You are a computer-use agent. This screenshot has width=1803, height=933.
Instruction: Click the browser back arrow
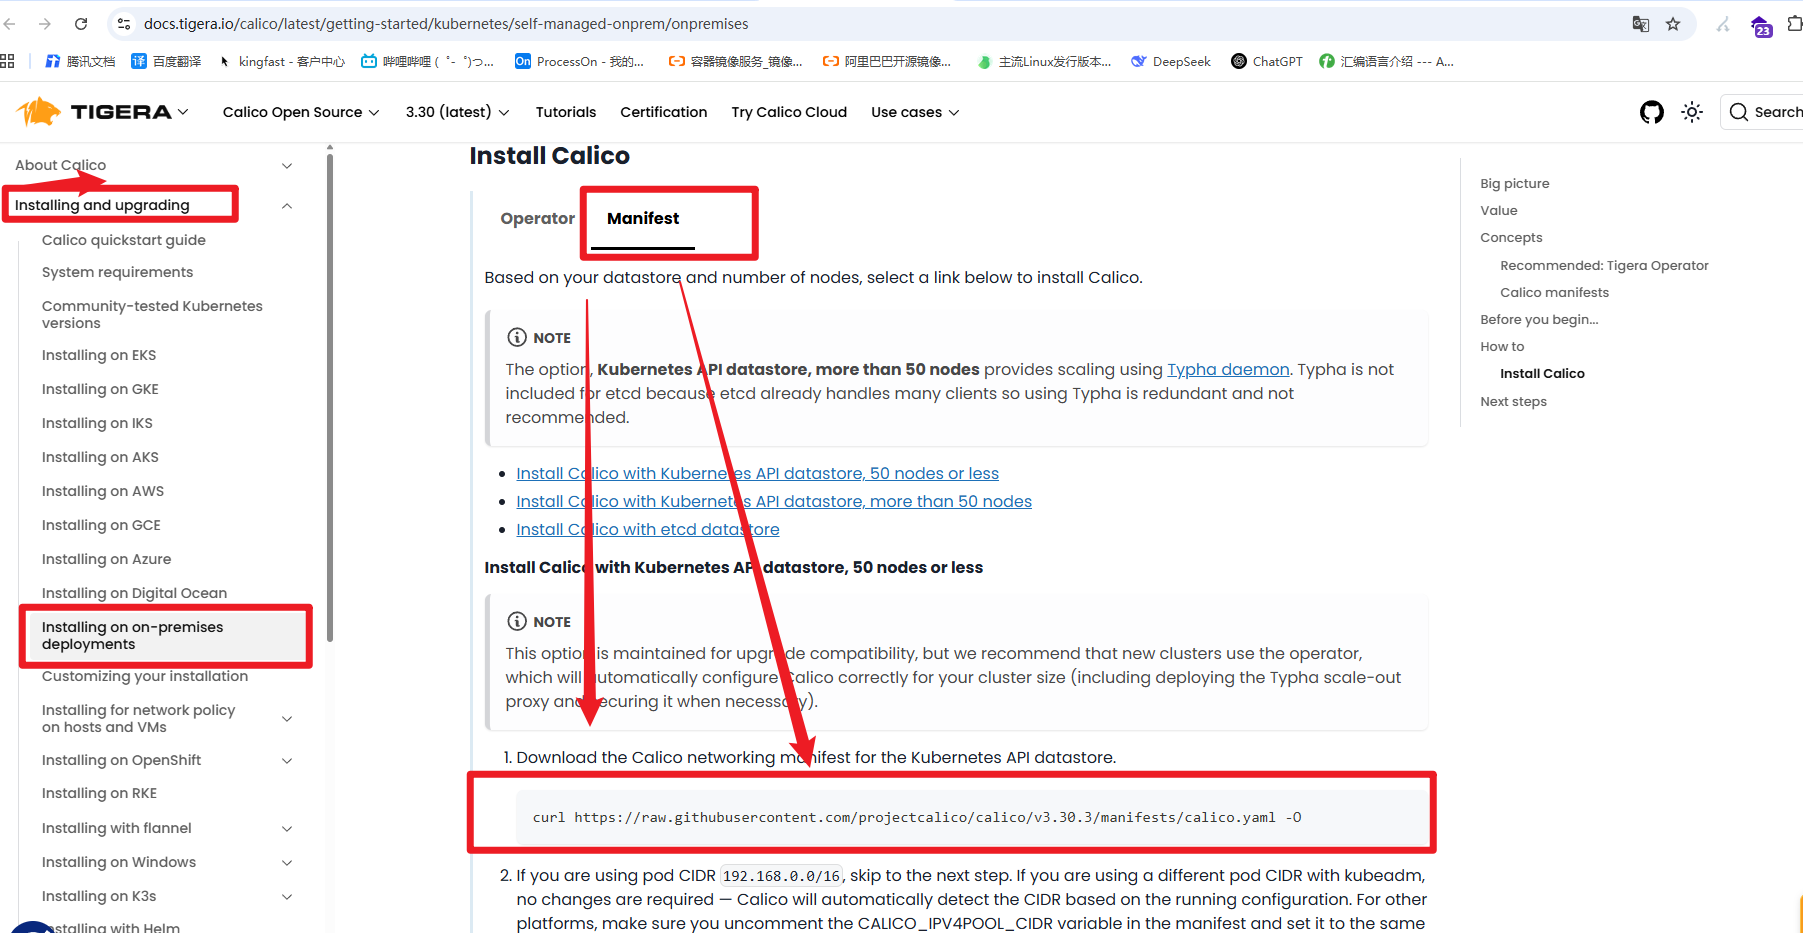point(10,24)
